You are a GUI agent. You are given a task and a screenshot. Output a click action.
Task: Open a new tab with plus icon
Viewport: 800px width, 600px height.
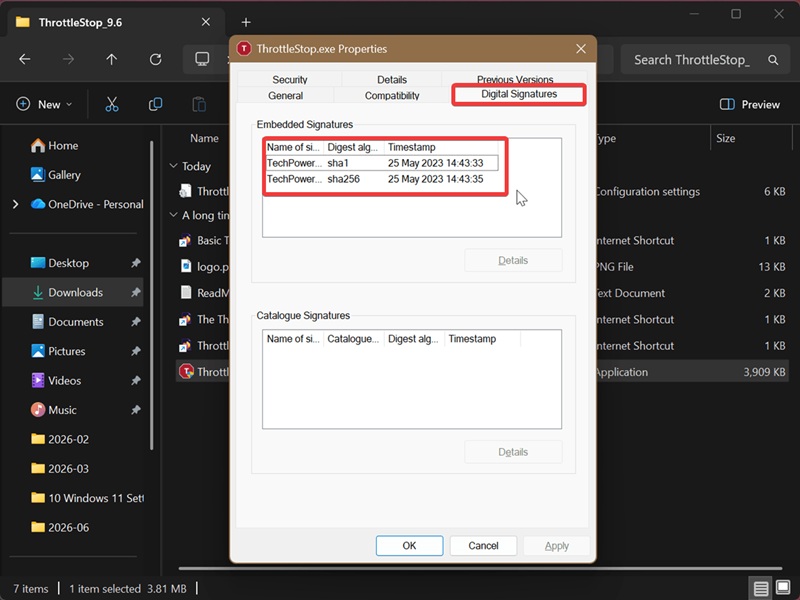[x=246, y=22]
